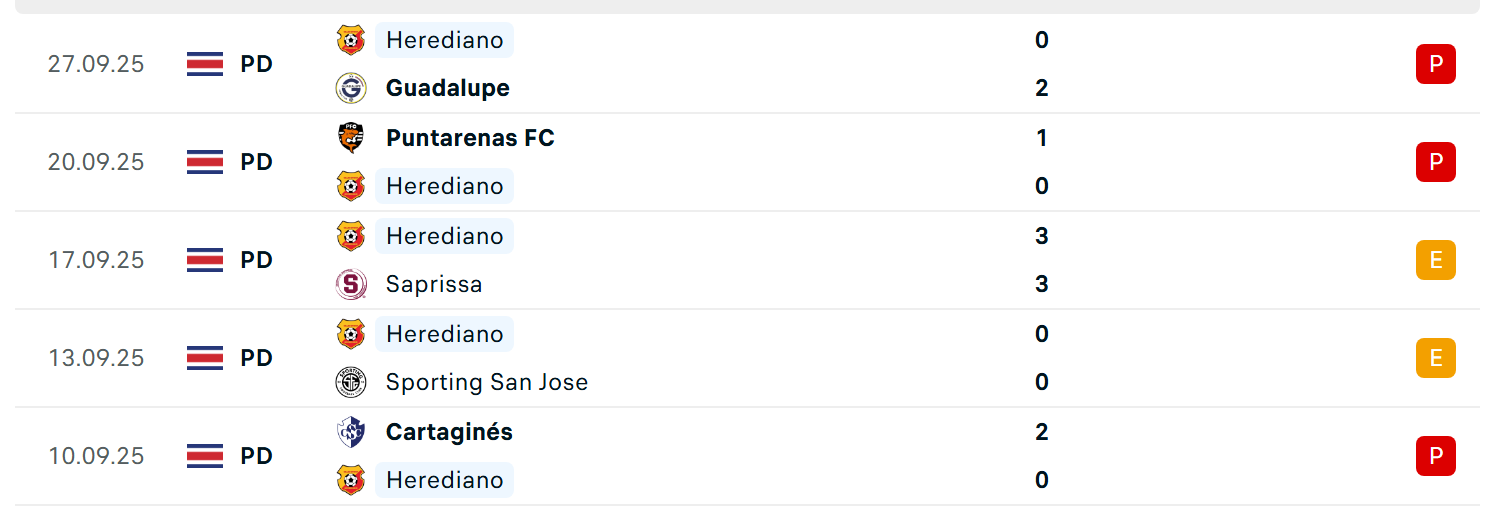Open the Guadalupe team link
Image resolution: width=1499 pixels, height=508 pixels.
pos(448,88)
